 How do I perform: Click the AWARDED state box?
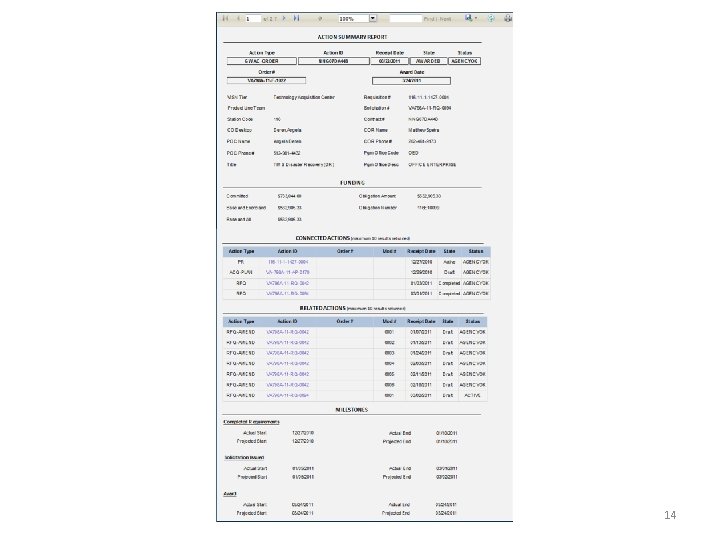click(428, 61)
